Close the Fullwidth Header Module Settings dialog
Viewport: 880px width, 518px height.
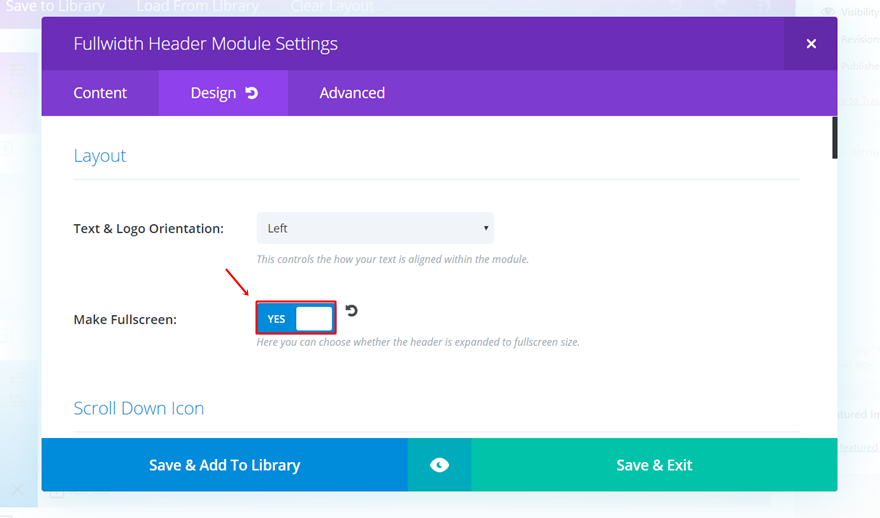pos(811,44)
